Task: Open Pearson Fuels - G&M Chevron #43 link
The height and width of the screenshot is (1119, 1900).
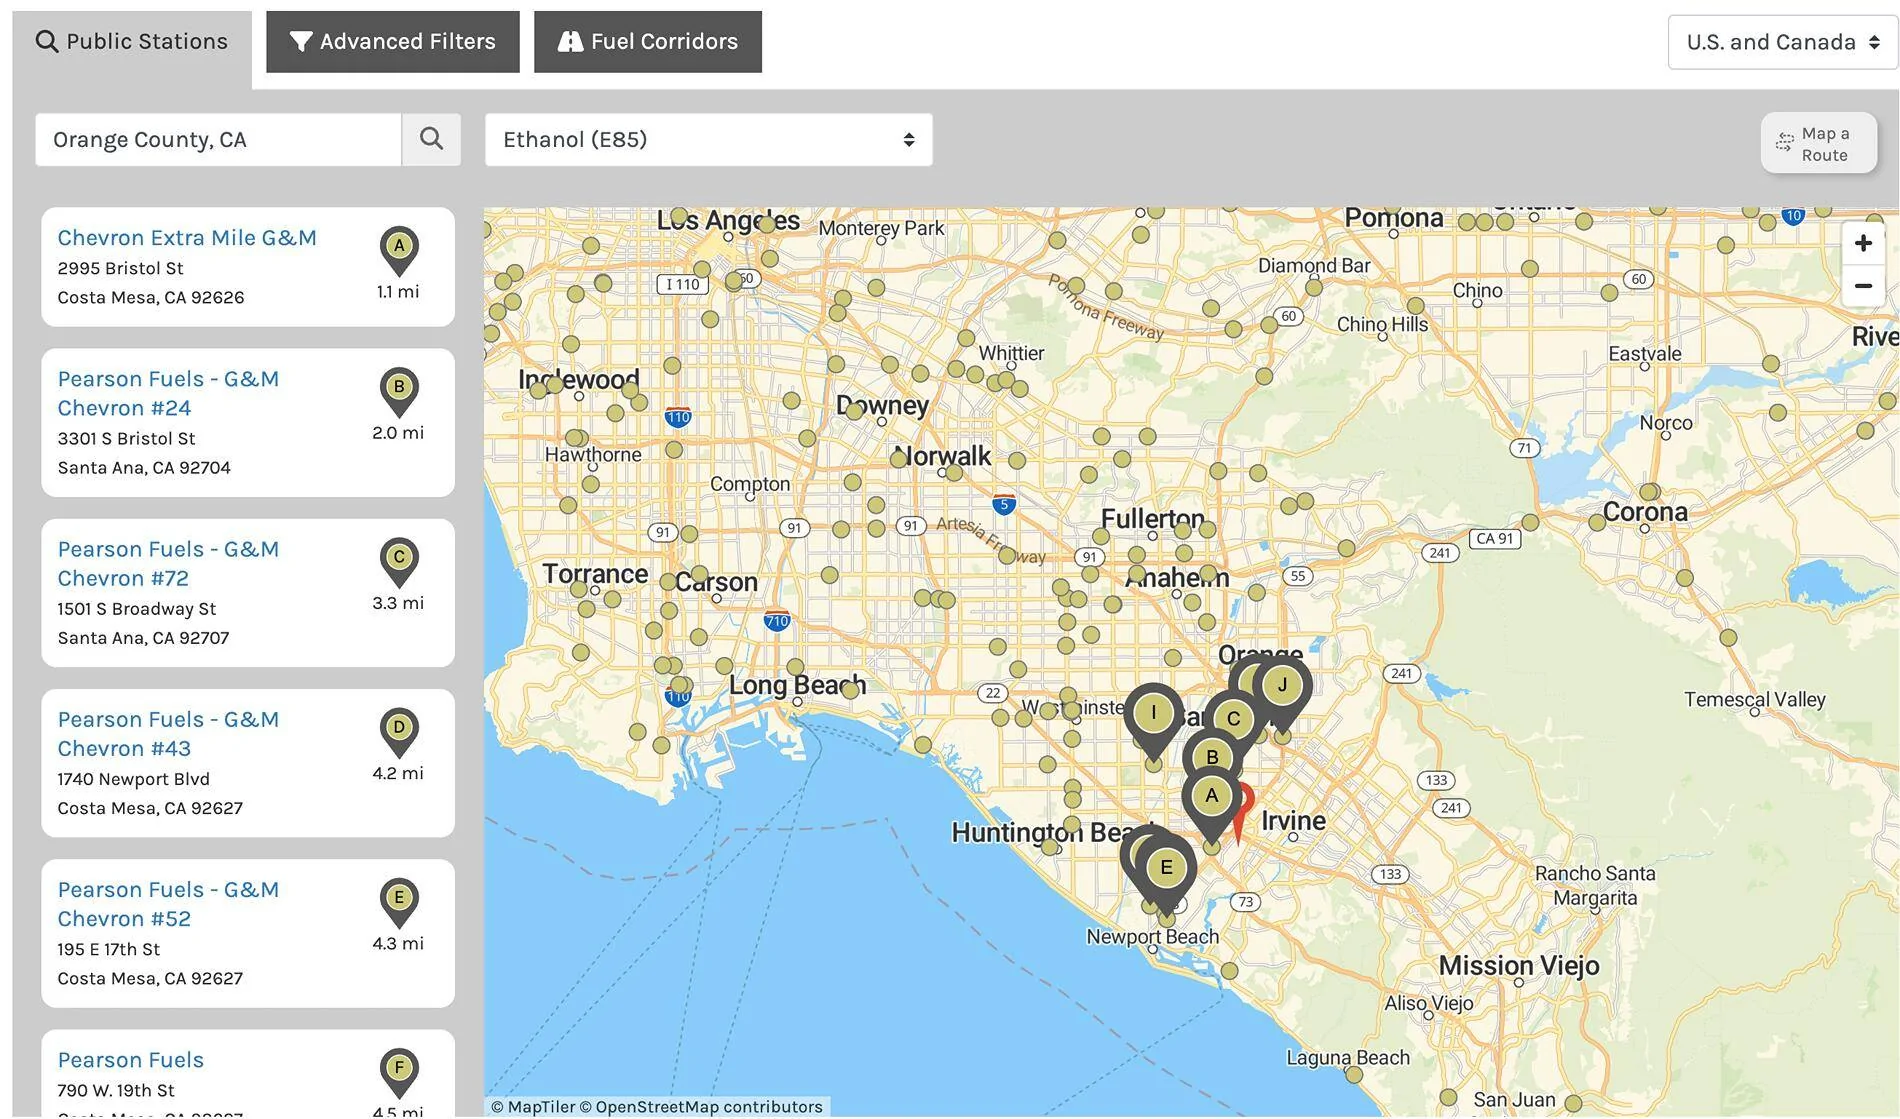Action: point(168,733)
